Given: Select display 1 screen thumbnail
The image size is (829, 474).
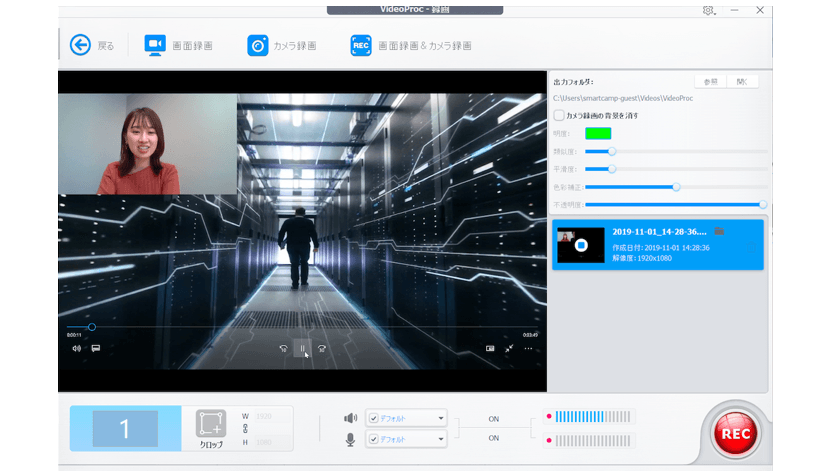Looking at the screenshot, I should click(125, 429).
